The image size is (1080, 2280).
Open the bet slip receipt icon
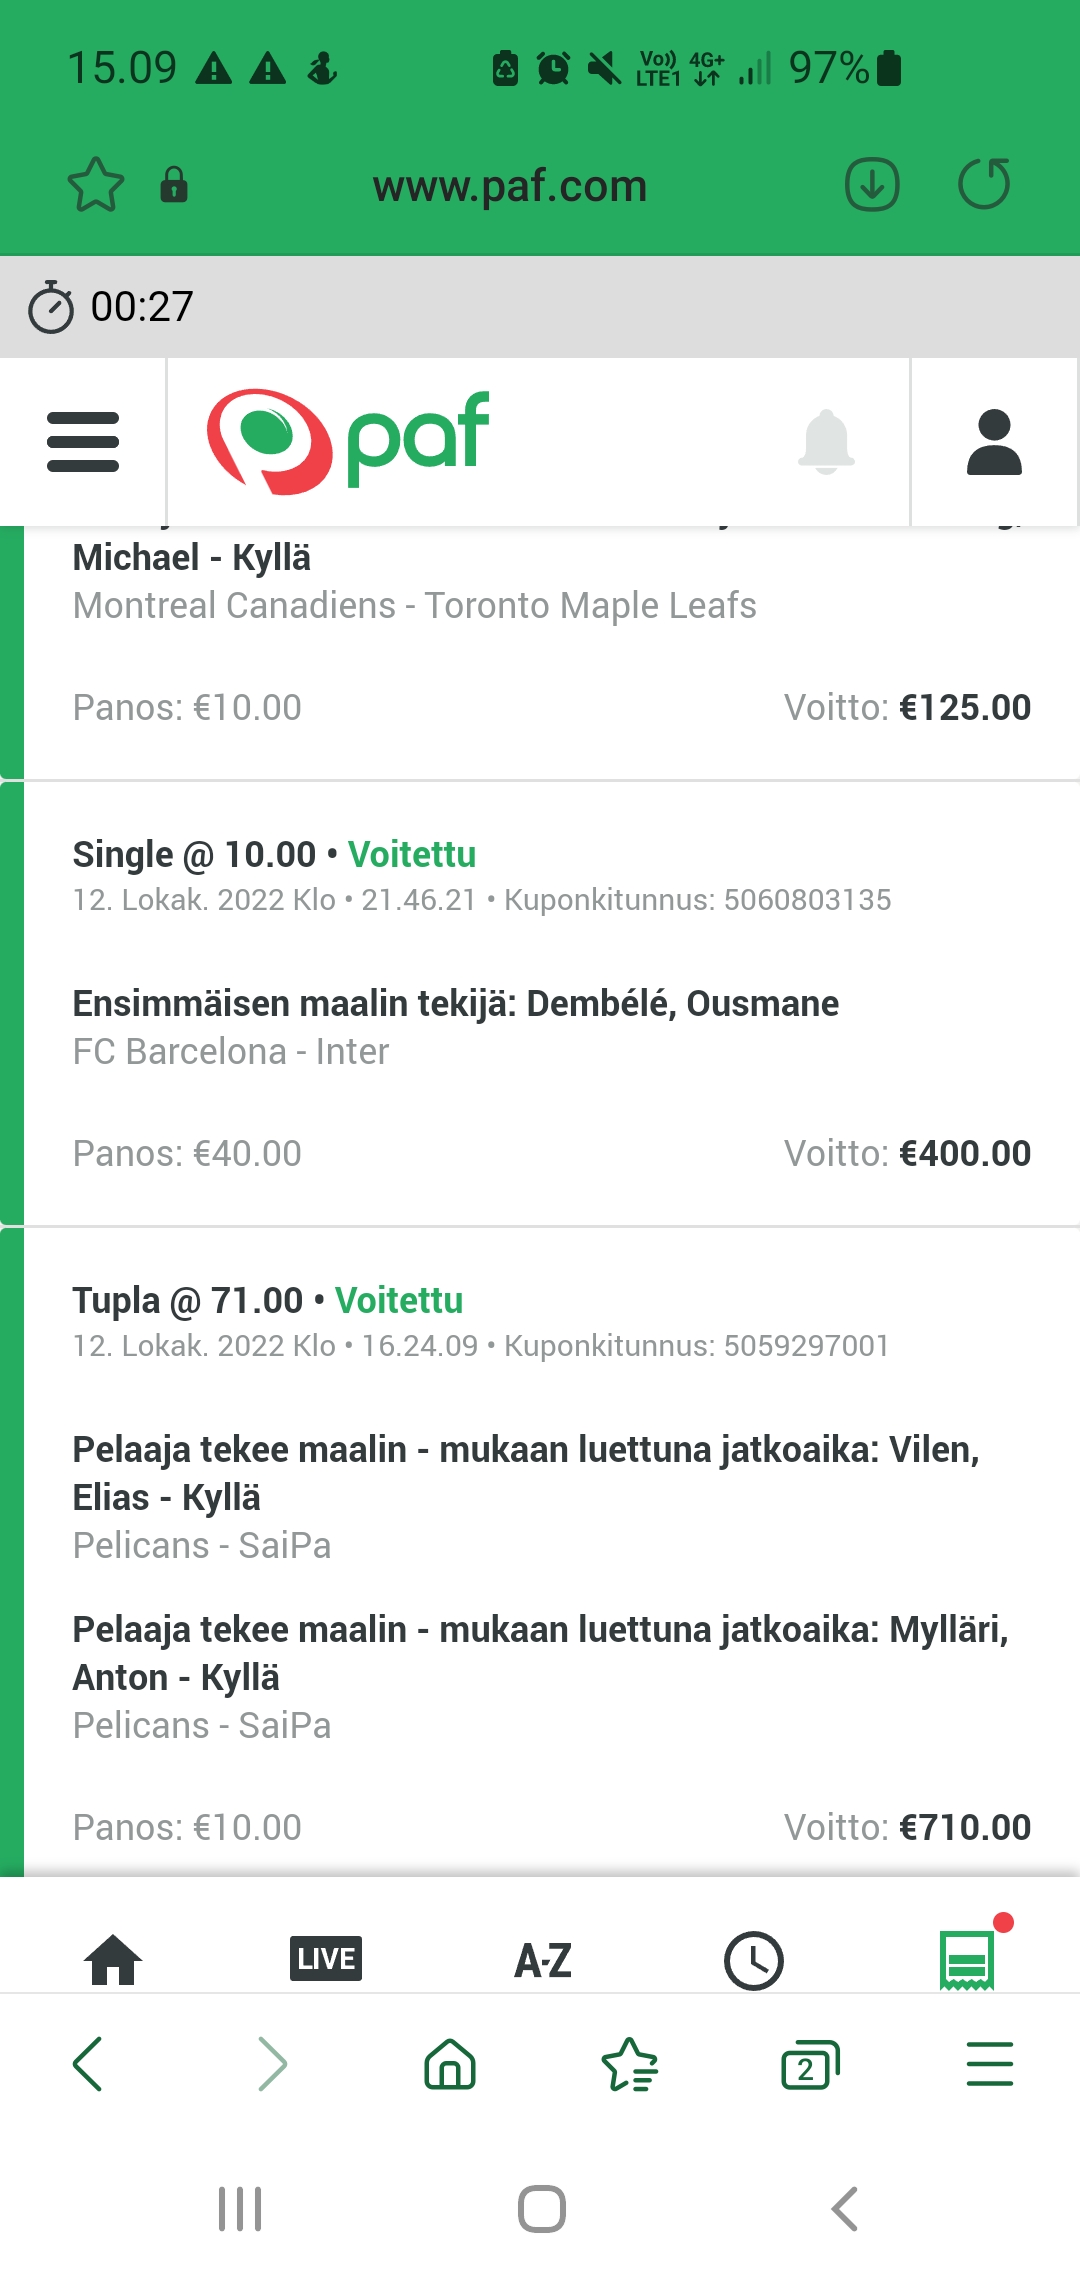coord(968,1960)
